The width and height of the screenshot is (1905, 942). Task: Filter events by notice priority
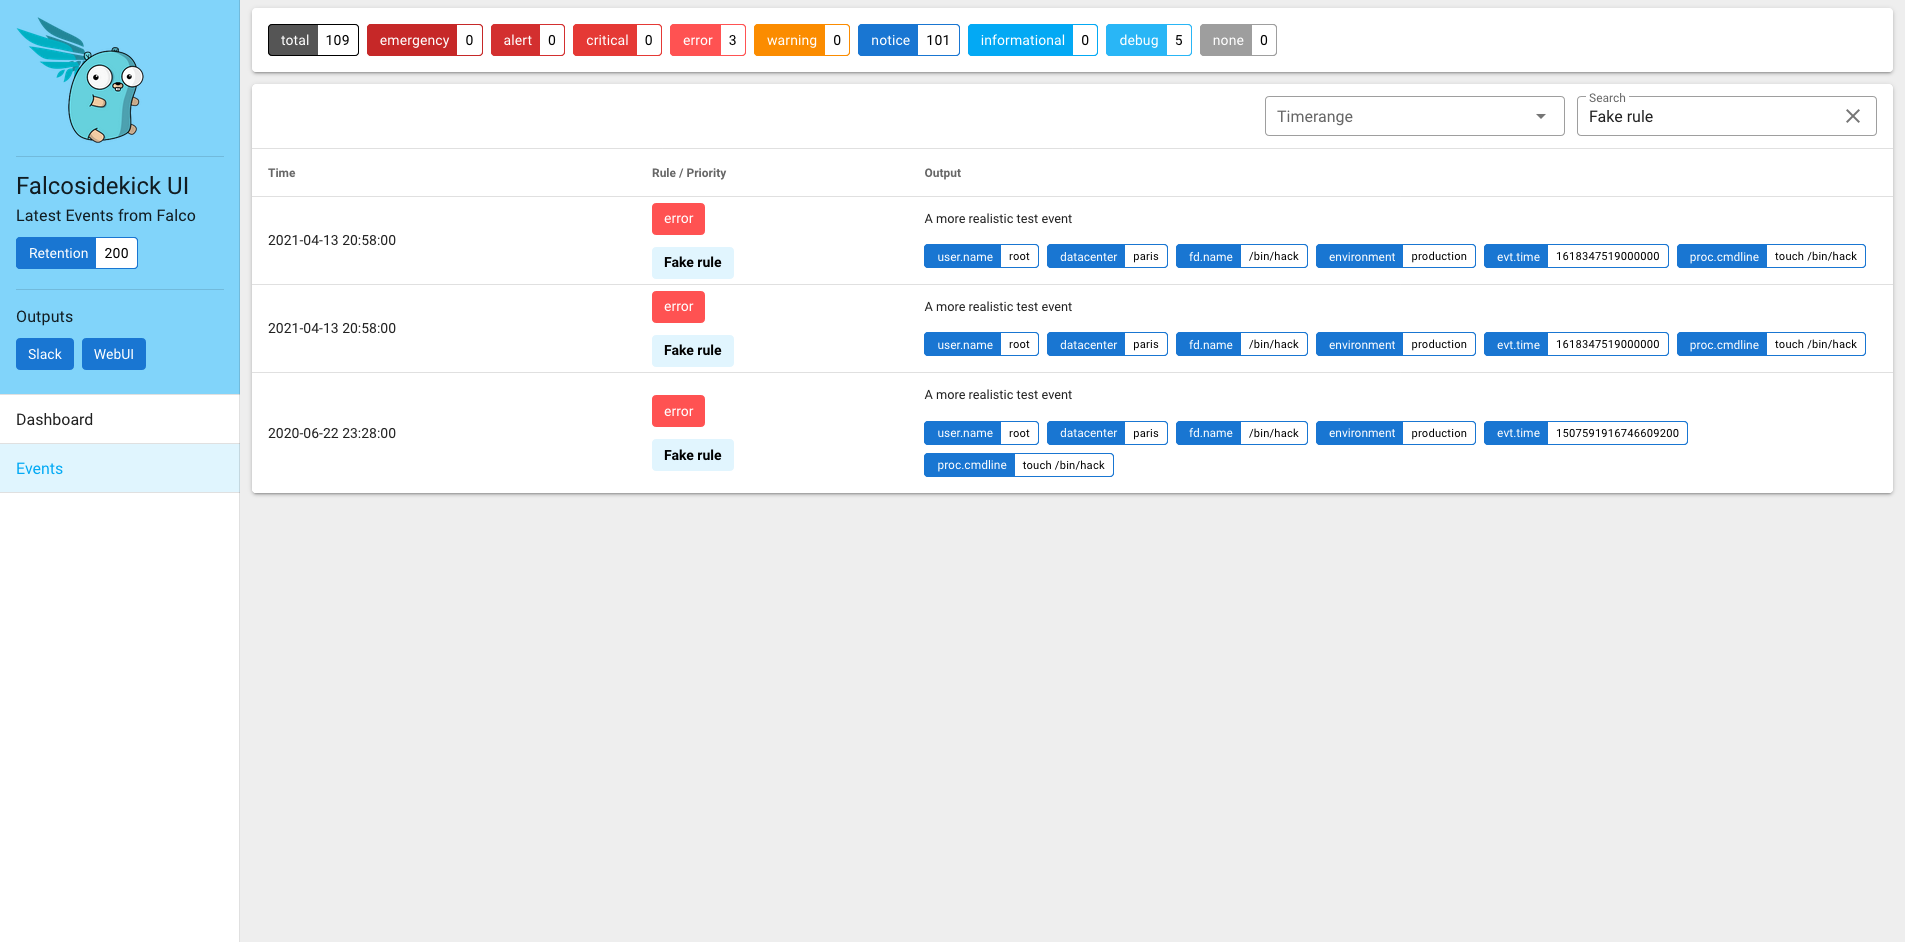908,40
